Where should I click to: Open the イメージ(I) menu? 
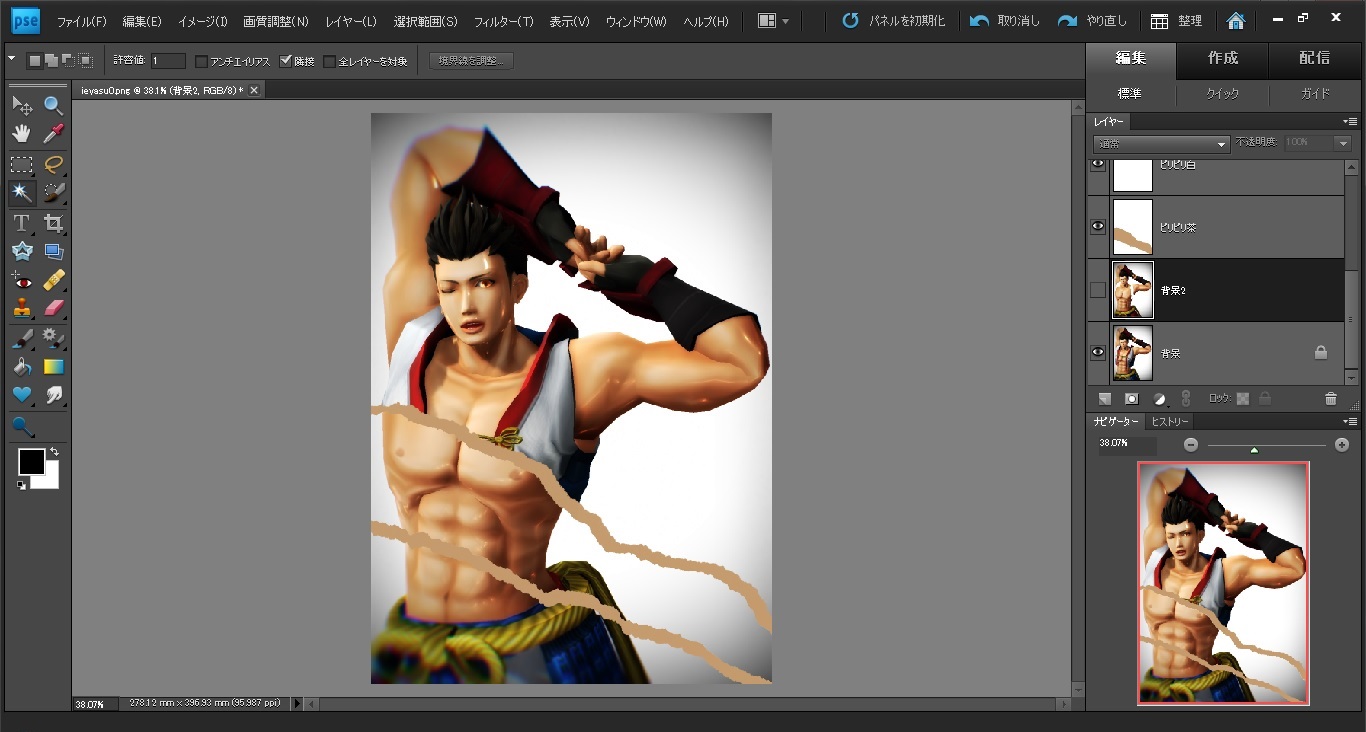coord(203,21)
